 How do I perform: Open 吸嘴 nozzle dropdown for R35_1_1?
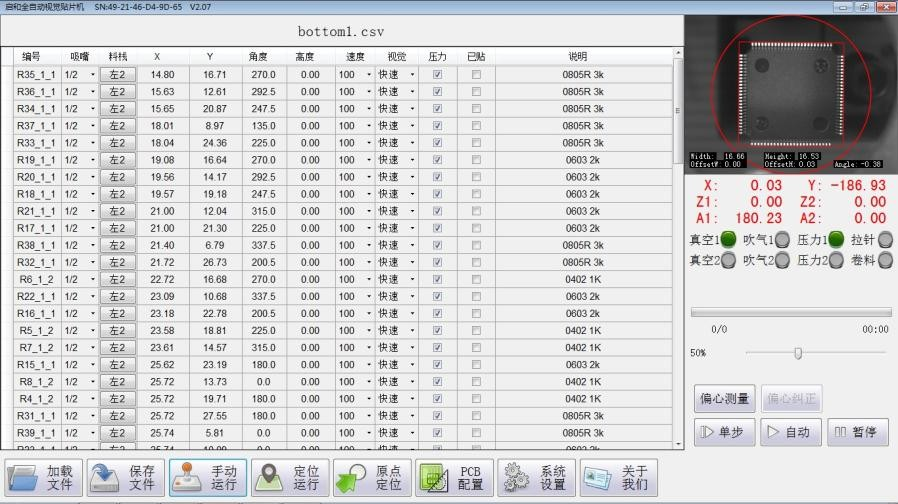93,74
